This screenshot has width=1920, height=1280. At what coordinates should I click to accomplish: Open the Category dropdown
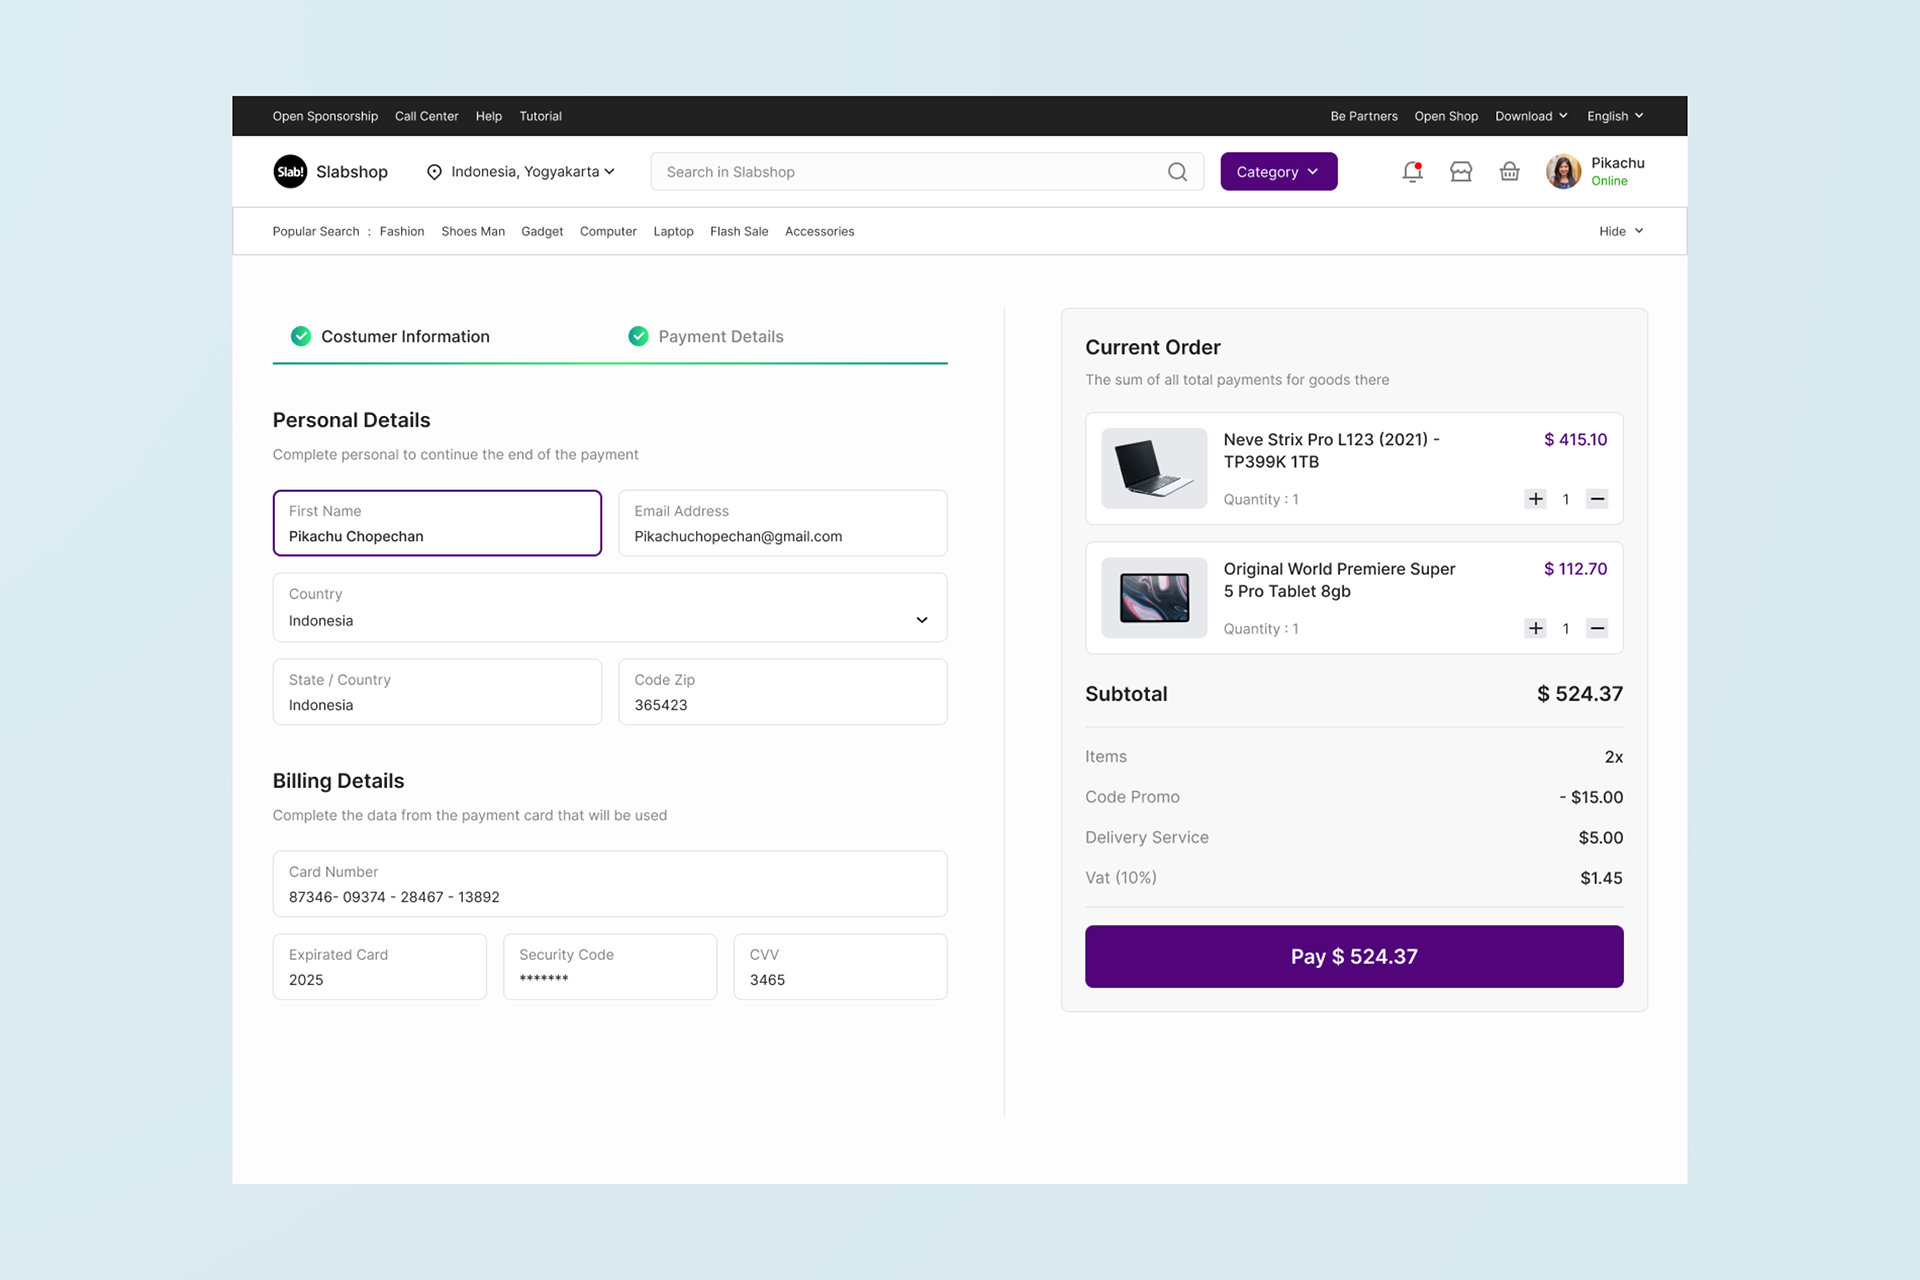tap(1278, 172)
